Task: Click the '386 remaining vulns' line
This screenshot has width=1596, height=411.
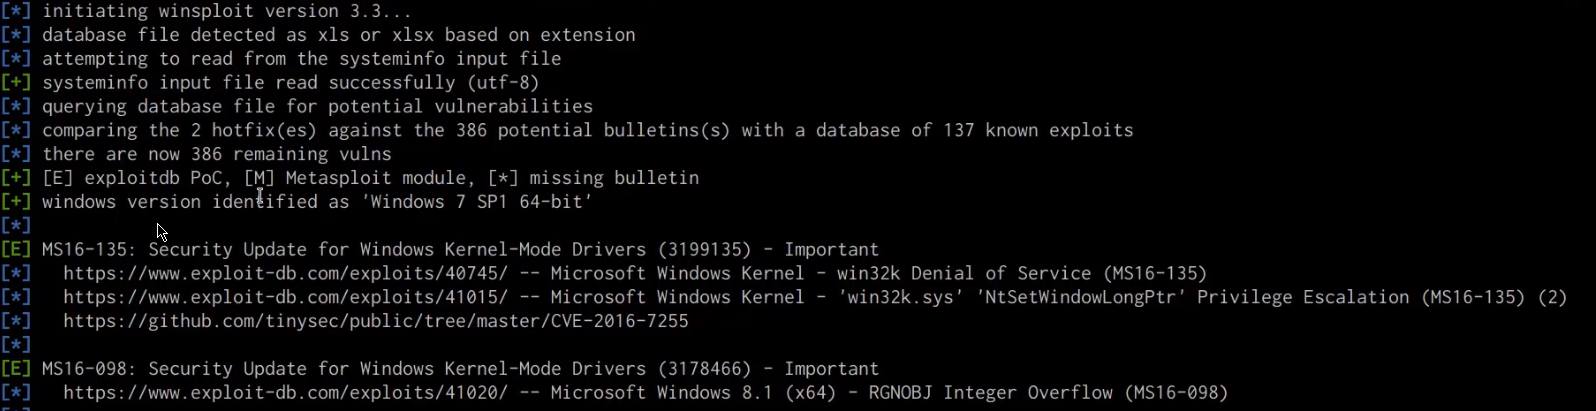Action: (217, 154)
